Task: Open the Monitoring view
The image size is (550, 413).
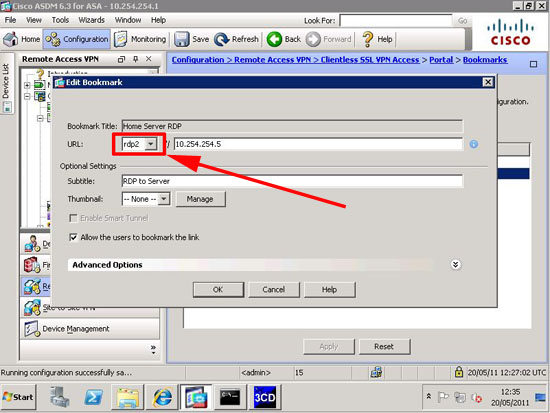Action: tap(140, 39)
